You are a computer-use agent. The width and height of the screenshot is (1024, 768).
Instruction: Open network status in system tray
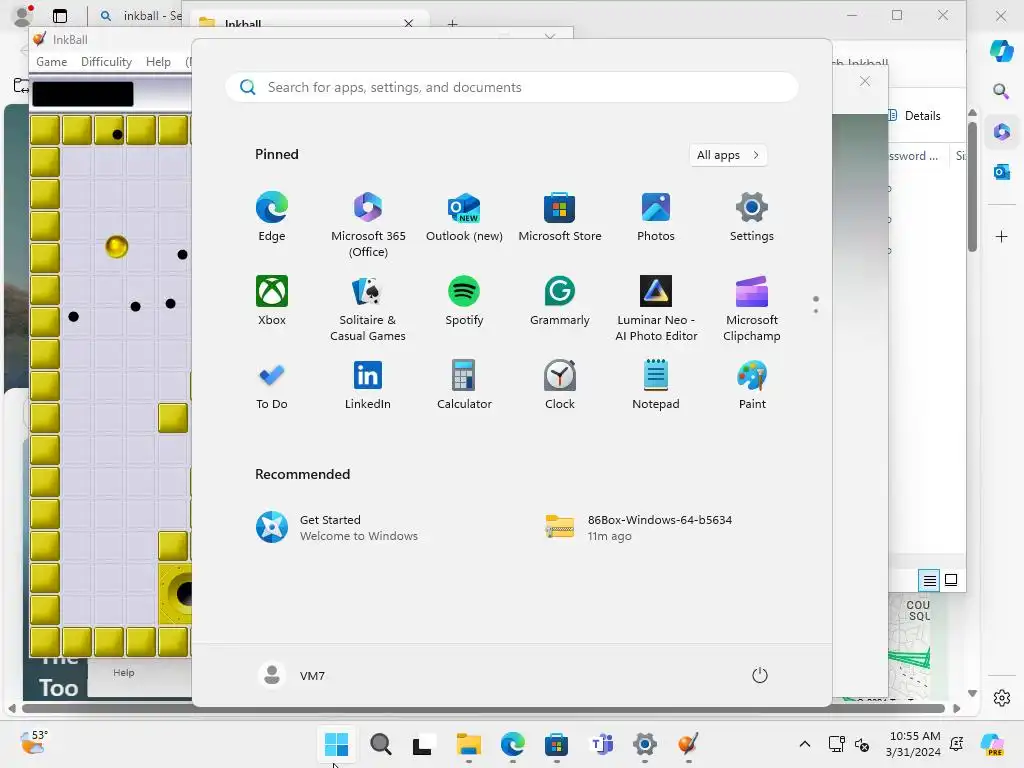pyautogui.click(x=837, y=744)
